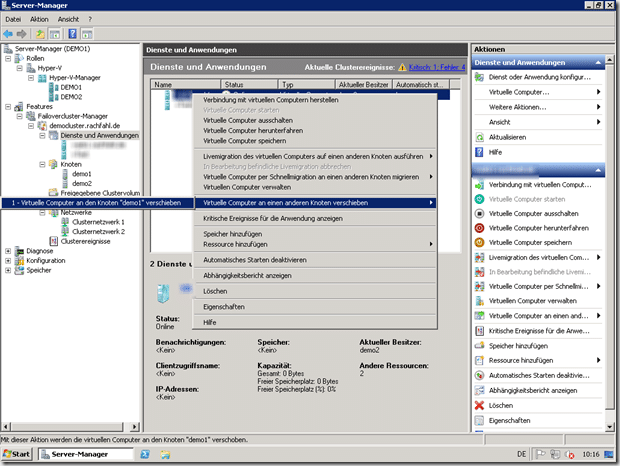
Task: Select democluster.rachfahl.de in the tree
Action: (85, 126)
